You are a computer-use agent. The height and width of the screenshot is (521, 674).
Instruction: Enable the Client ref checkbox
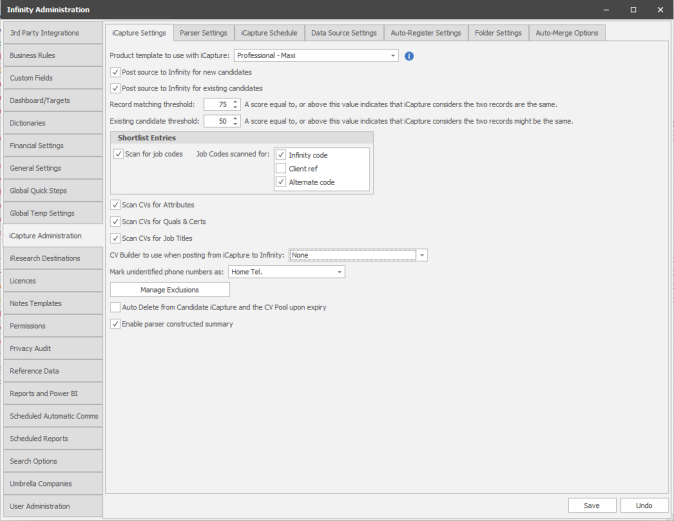[x=281, y=169]
